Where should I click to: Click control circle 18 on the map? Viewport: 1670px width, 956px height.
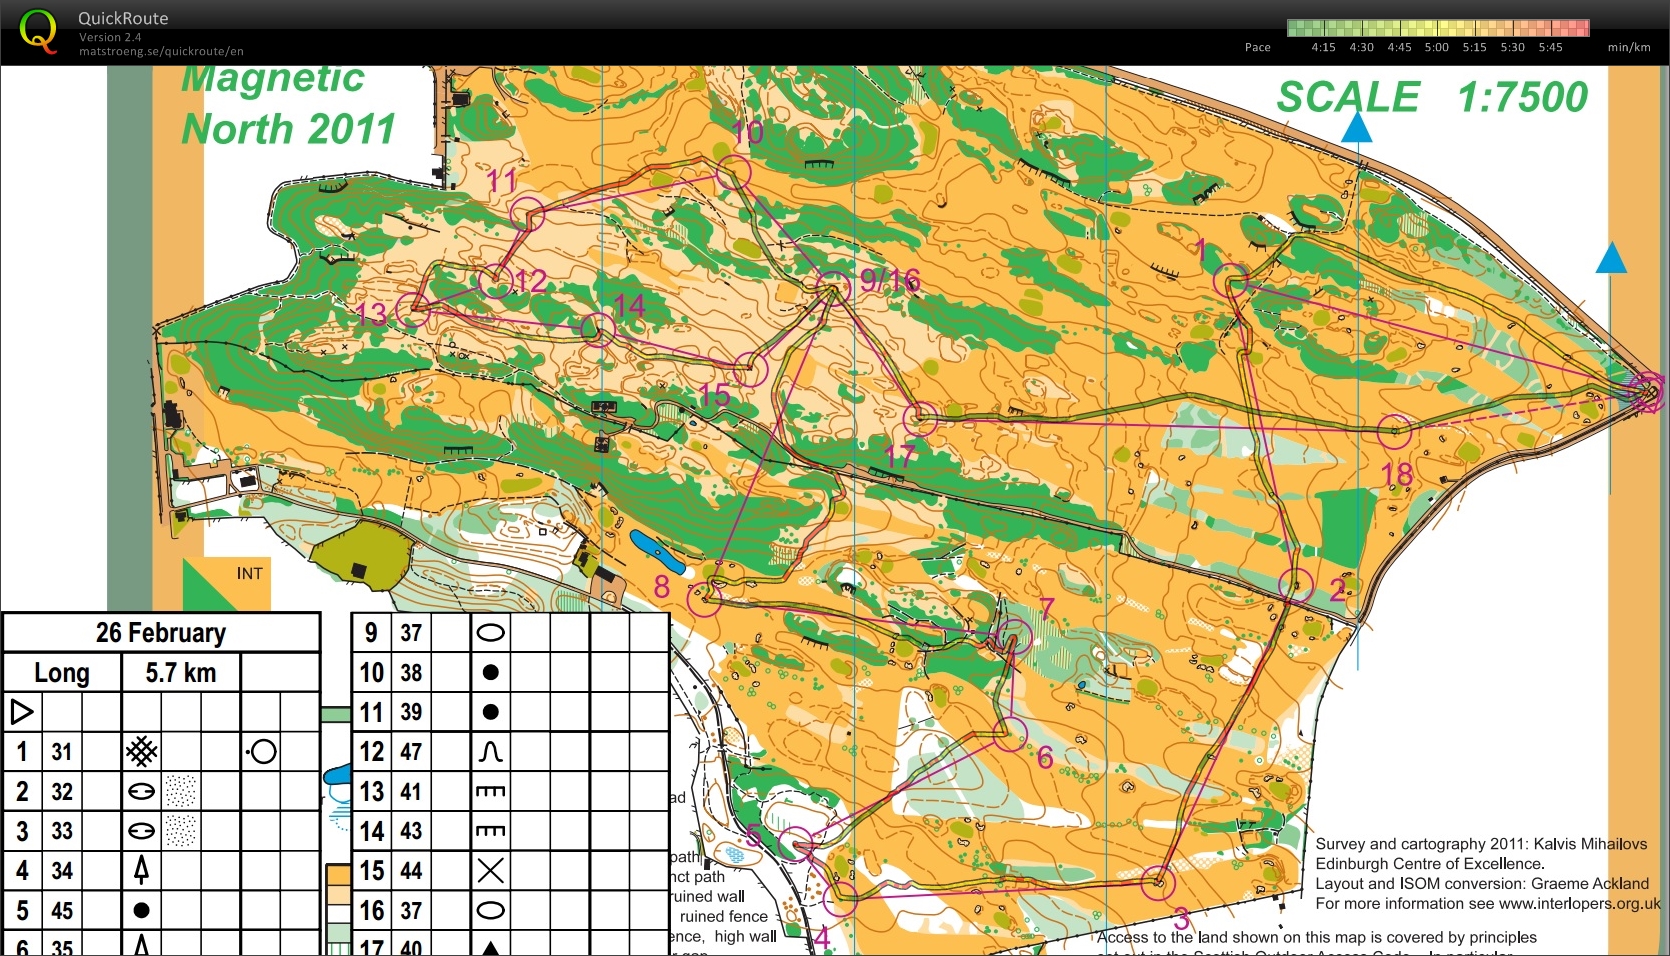click(x=1394, y=432)
